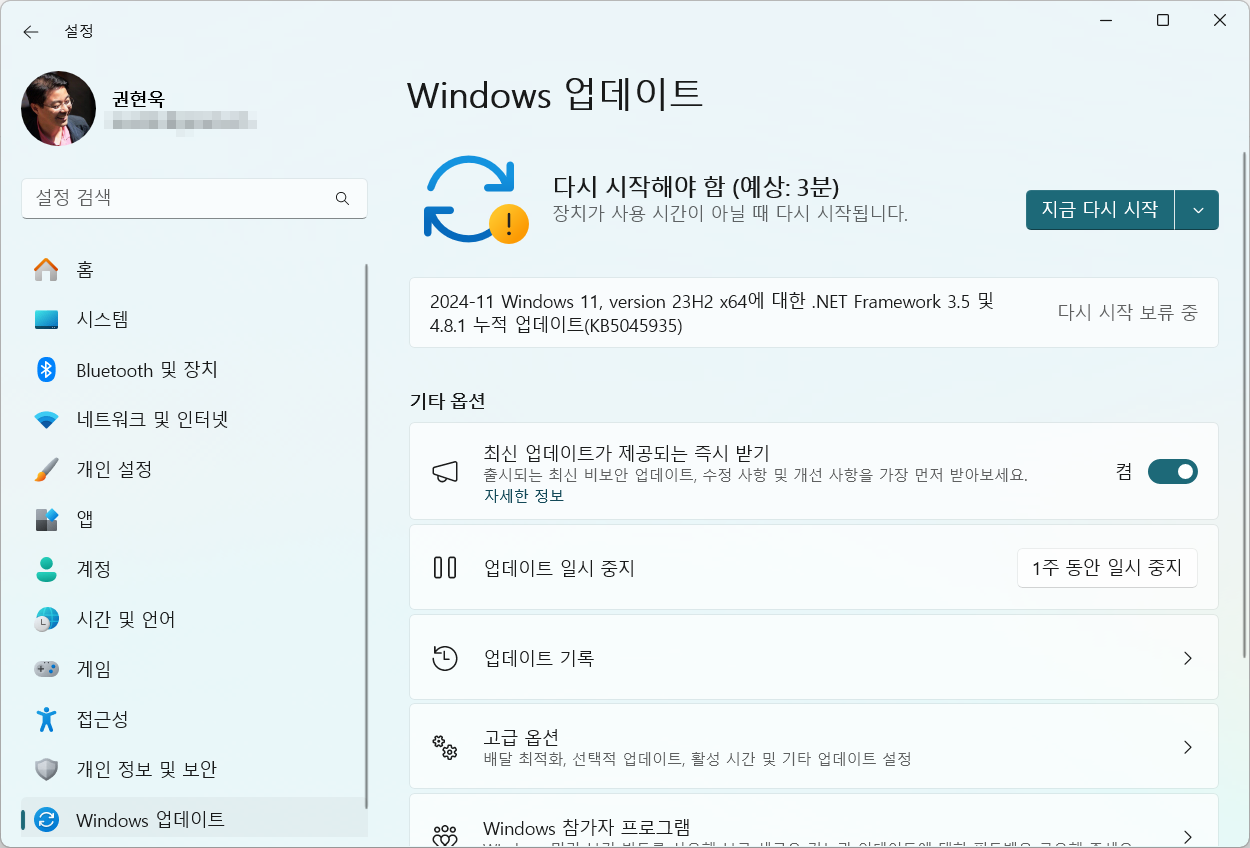Expand the 고급 옵션 chevron

[1188, 747]
